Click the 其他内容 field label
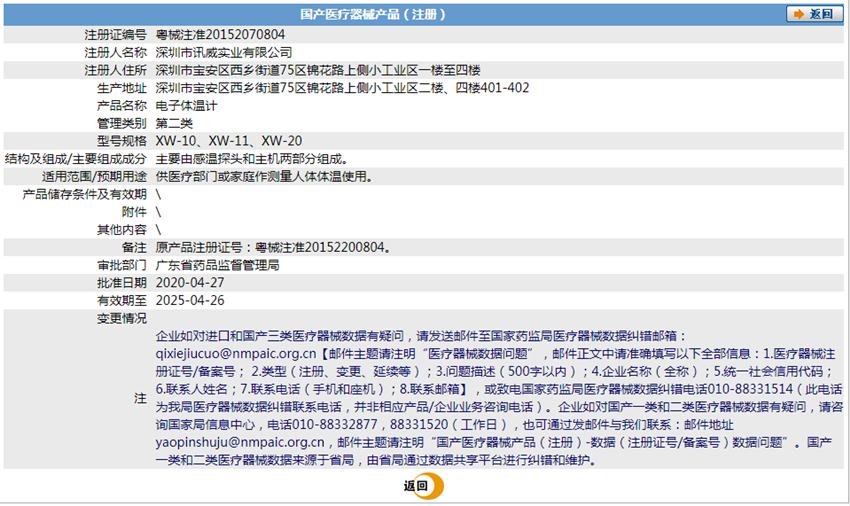Screen dimensions: 850x506 pos(122,230)
